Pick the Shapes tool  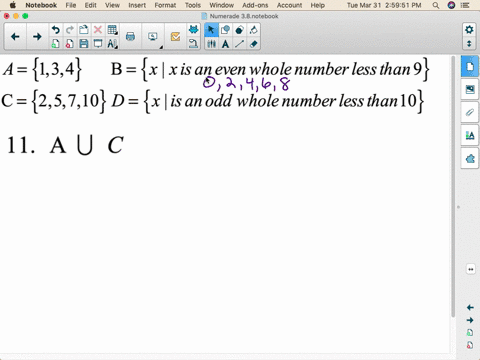tap(225, 30)
